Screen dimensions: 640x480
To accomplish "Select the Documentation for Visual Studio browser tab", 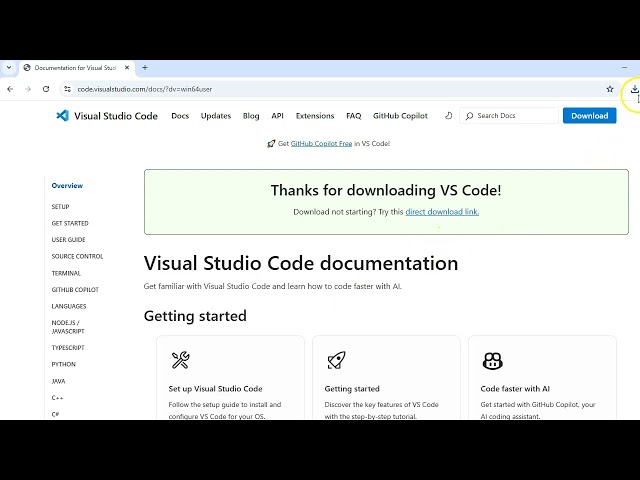I will 76,67.
